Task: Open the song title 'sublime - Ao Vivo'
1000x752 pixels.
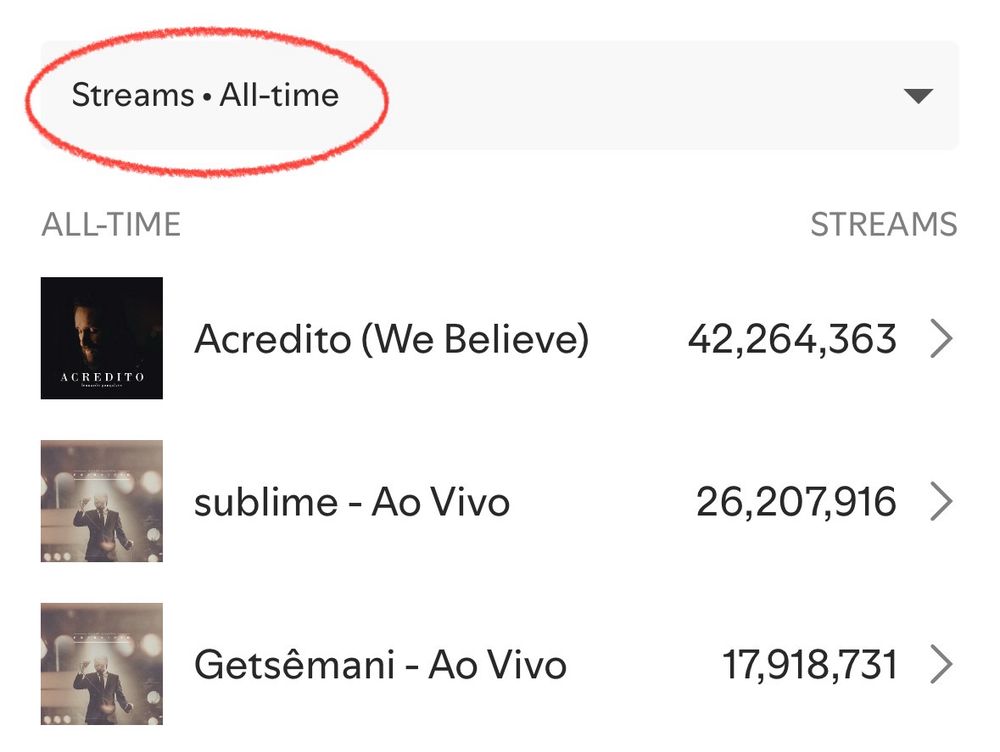Action: 352,502
